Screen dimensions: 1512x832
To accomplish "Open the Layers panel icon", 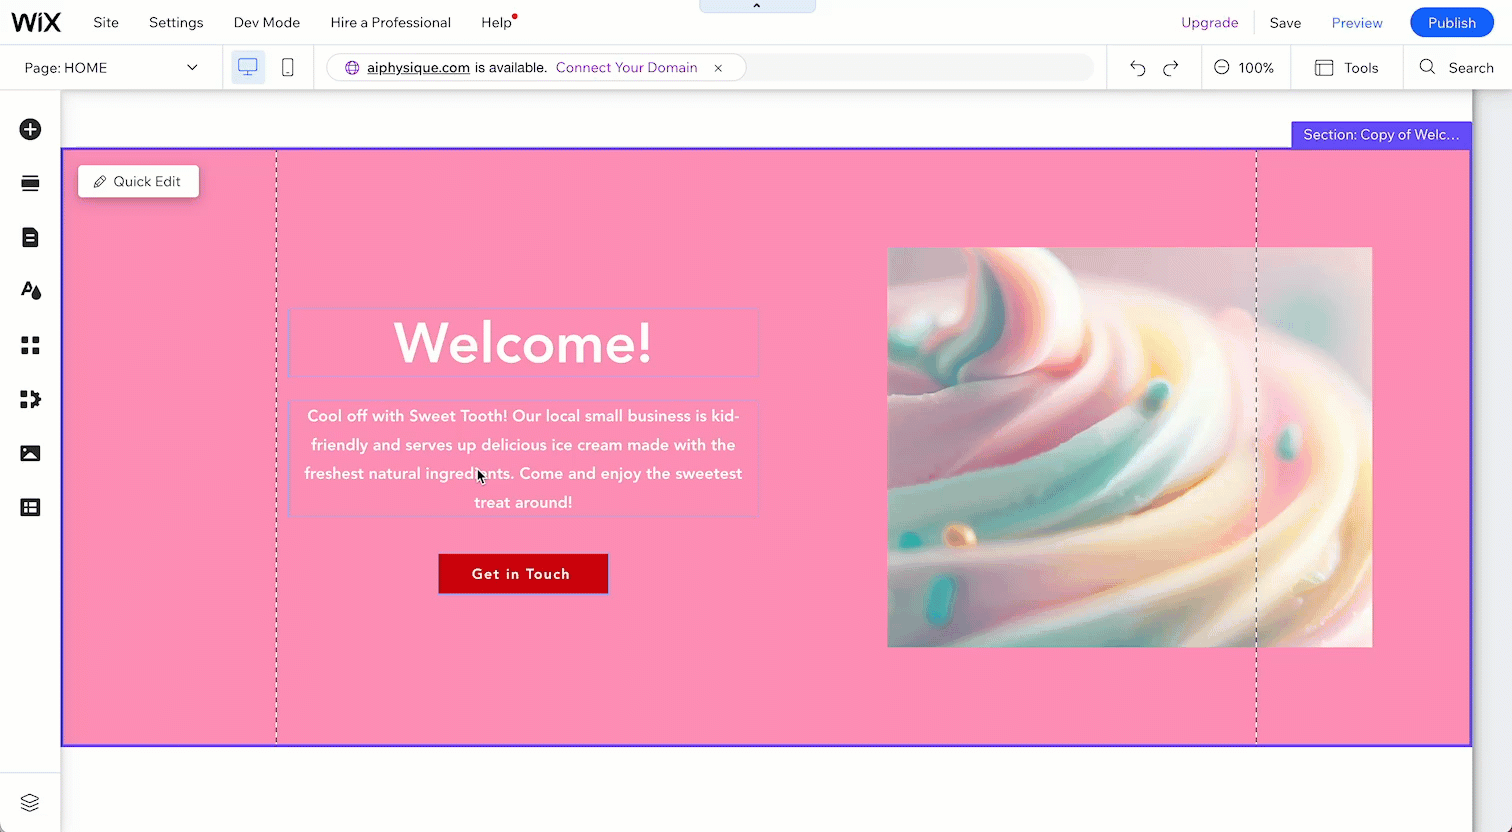I will coord(30,802).
